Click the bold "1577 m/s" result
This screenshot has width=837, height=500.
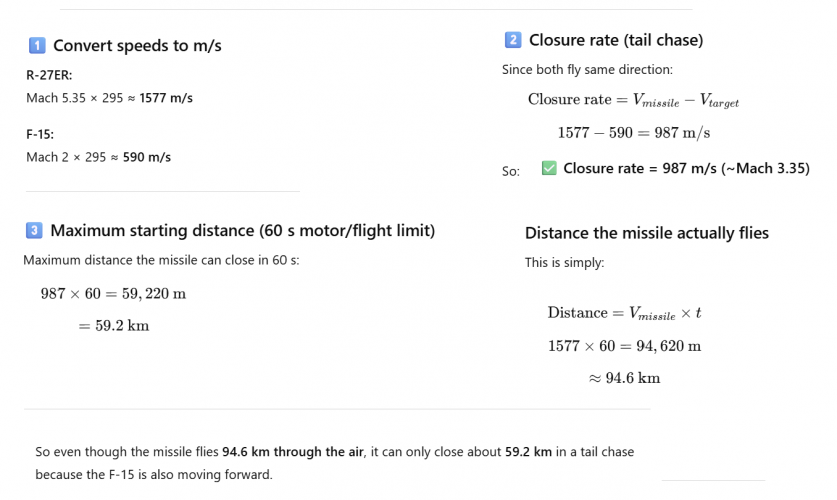[167, 98]
